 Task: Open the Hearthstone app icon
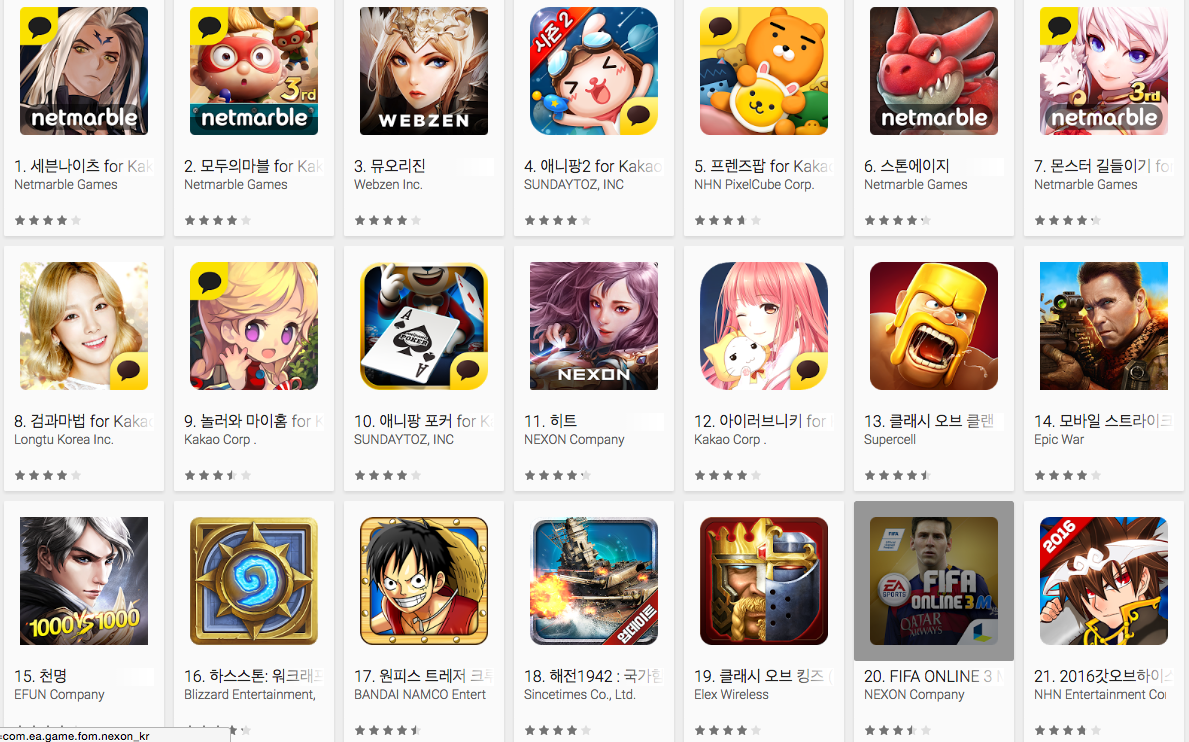(254, 581)
